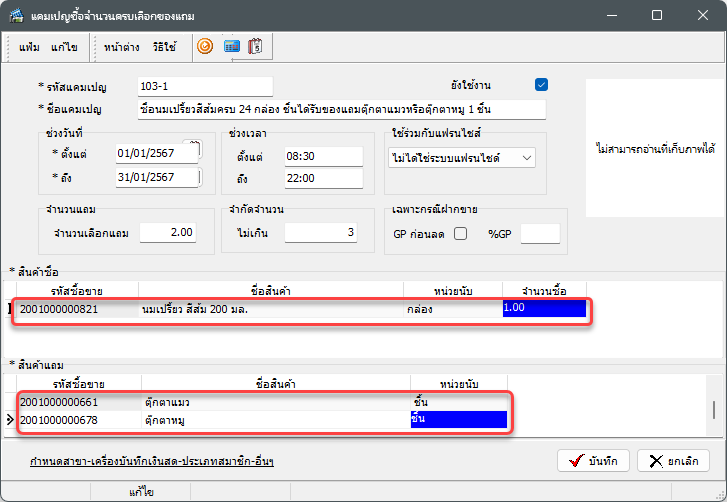
Task: Click the orange circular icon in toolbar
Action: pos(205,46)
